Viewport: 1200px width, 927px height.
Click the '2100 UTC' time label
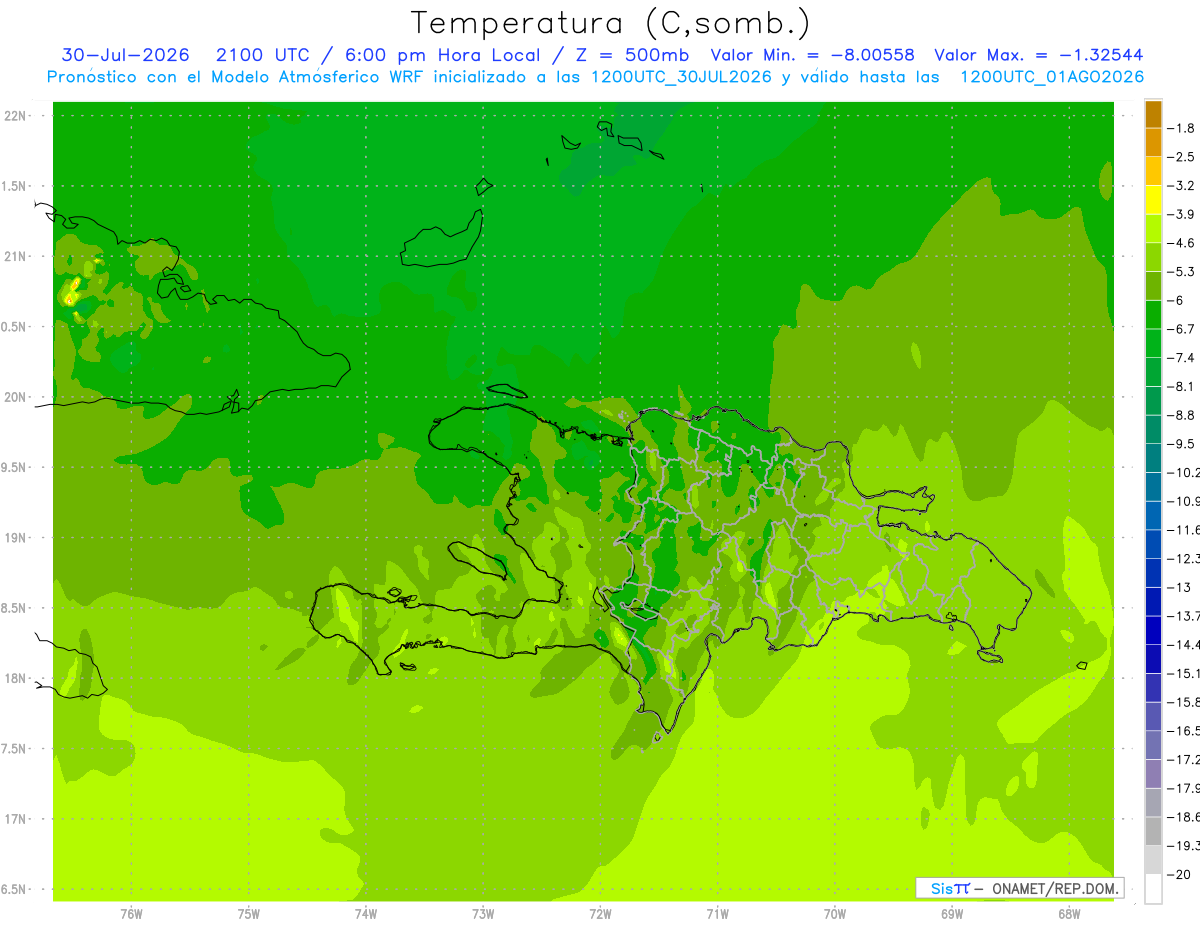[x=262, y=55]
